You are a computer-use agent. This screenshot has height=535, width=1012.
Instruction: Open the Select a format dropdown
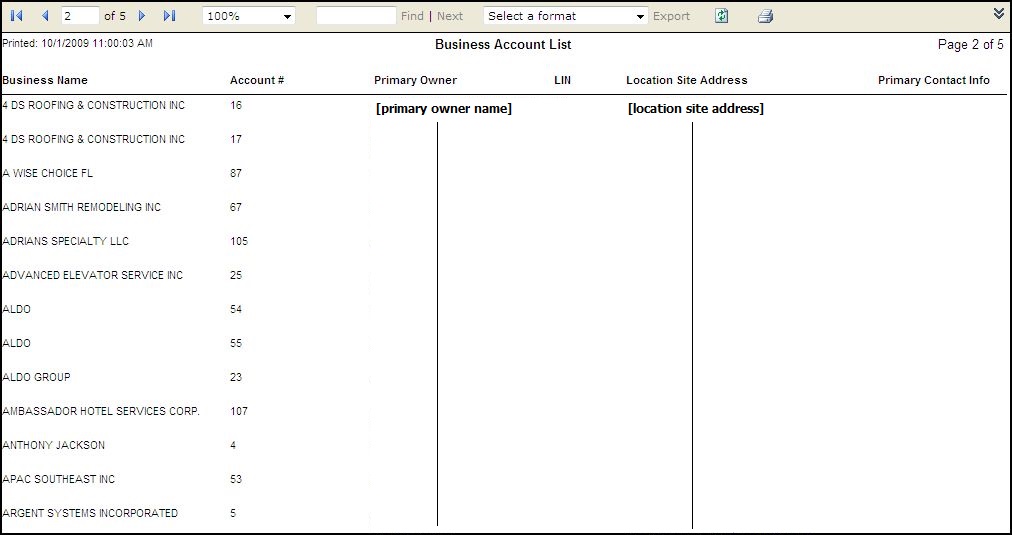tap(565, 16)
